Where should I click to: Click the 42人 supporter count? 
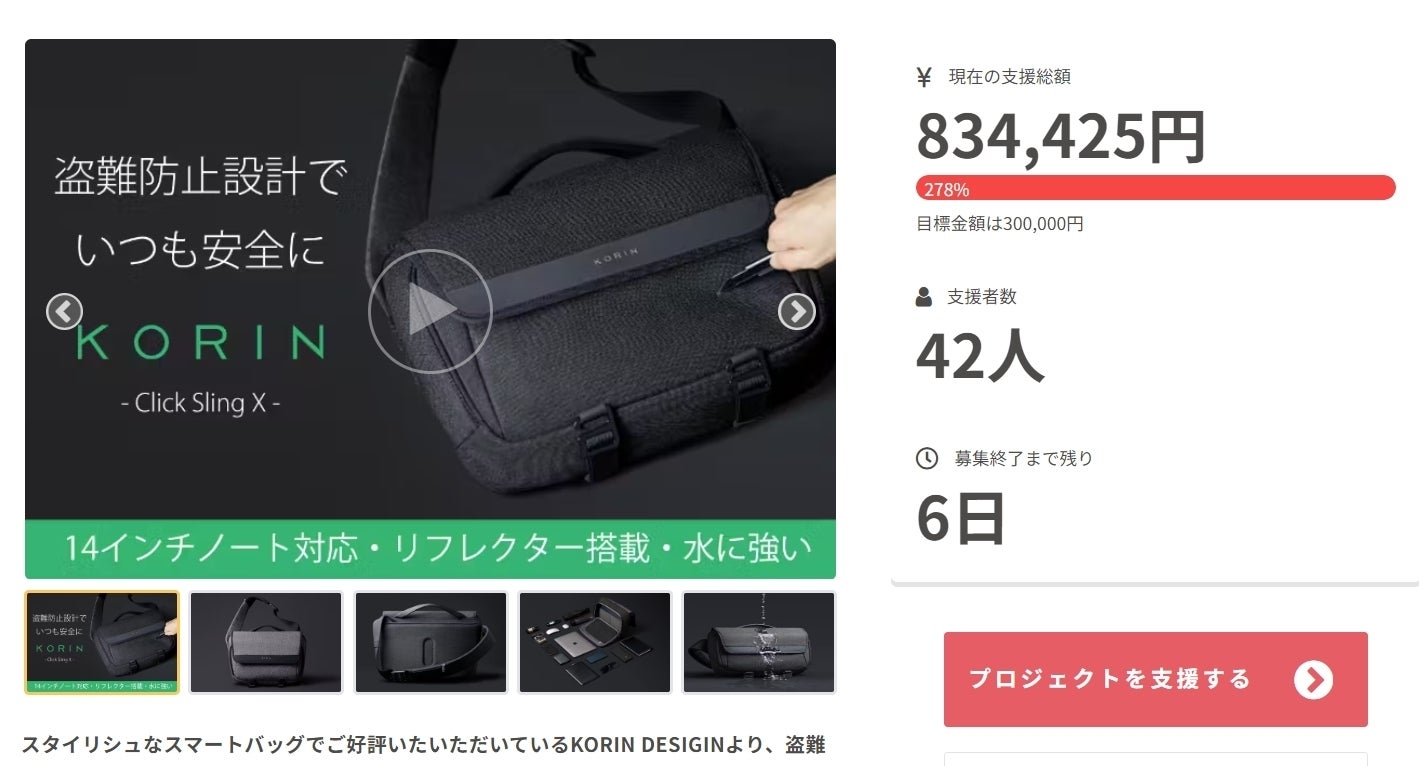tap(980, 356)
